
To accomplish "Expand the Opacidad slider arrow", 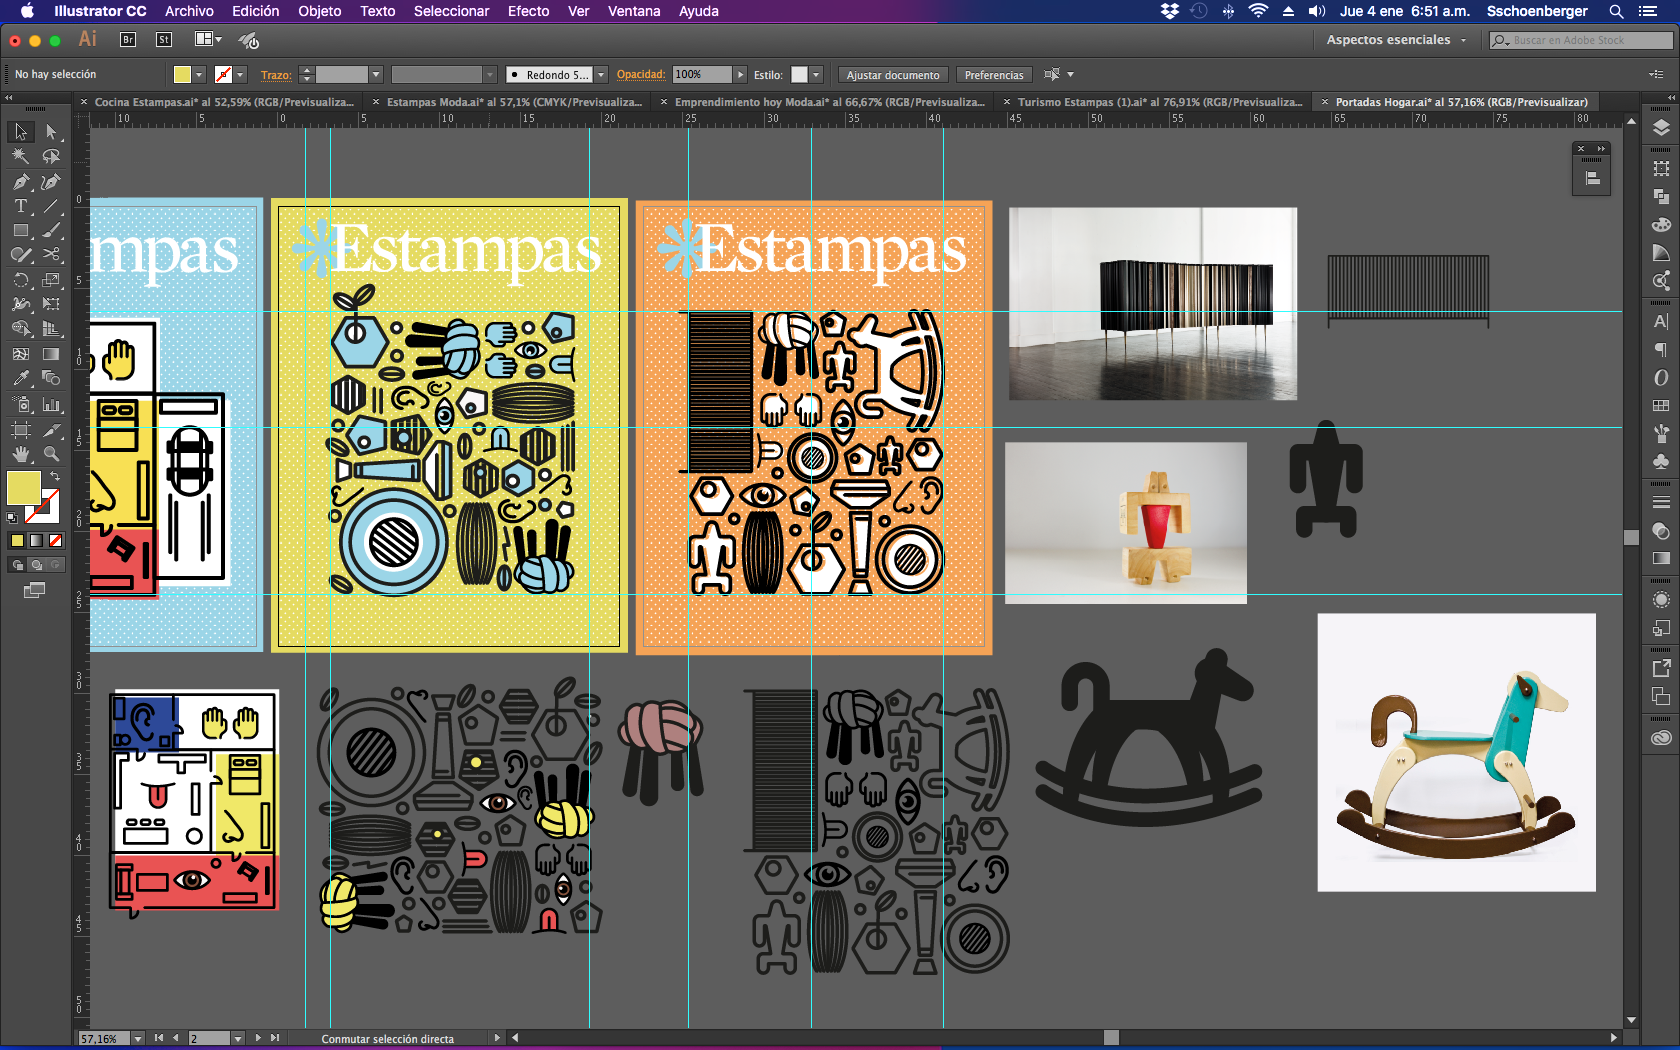I will [x=740, y=75].
